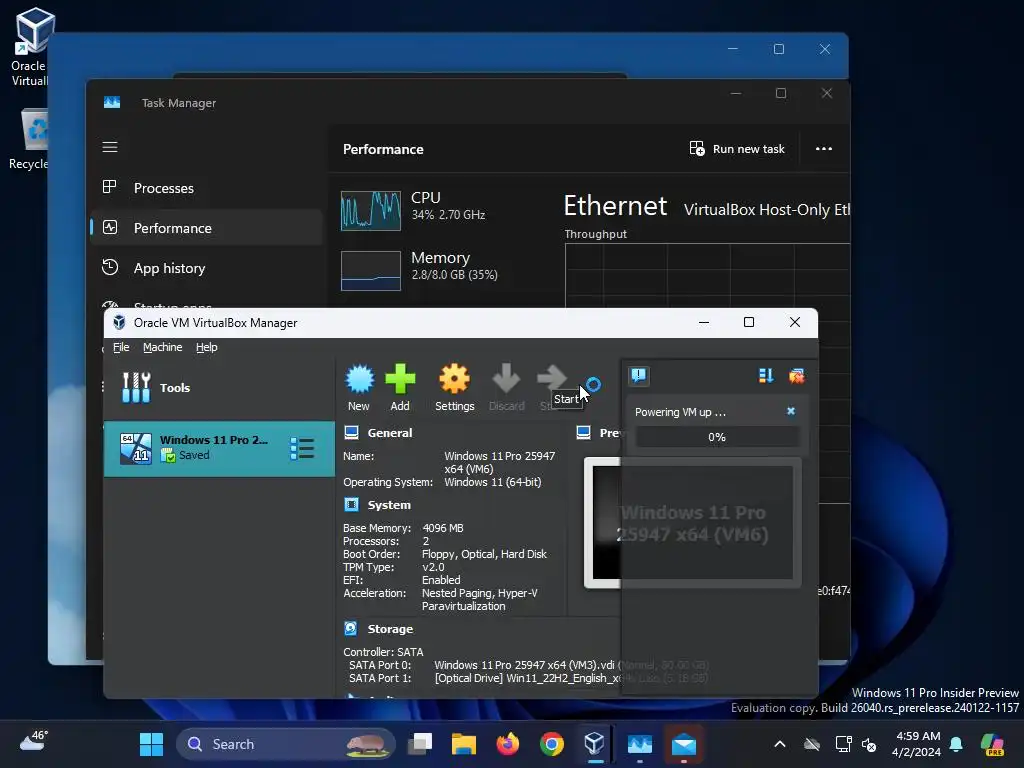1024x768 pixels.
Task: Select the Windows 11 Pro saved VM entry
Action: (x=219, y=449)
